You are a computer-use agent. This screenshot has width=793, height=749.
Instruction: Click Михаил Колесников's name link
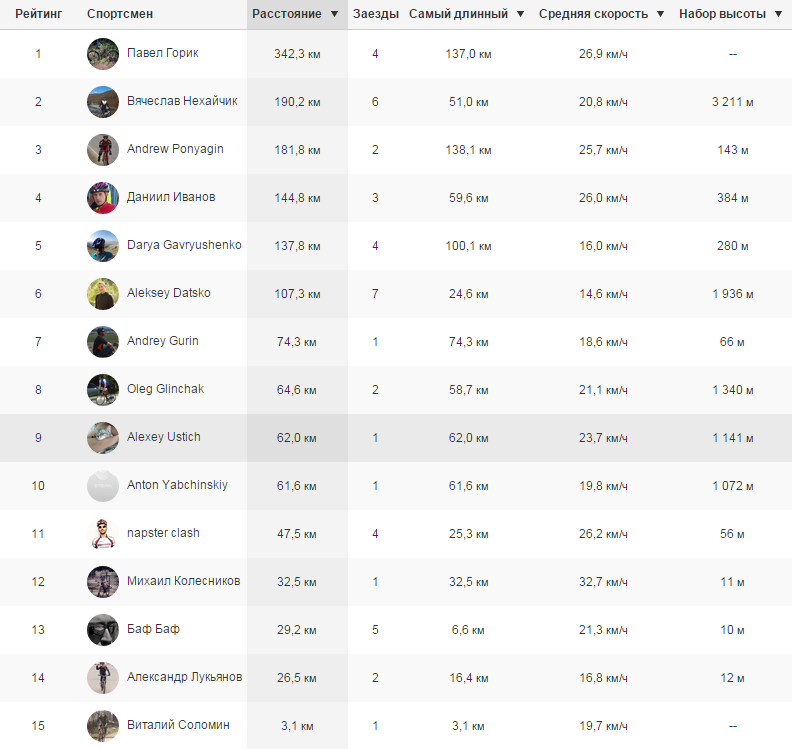point(183,581)
